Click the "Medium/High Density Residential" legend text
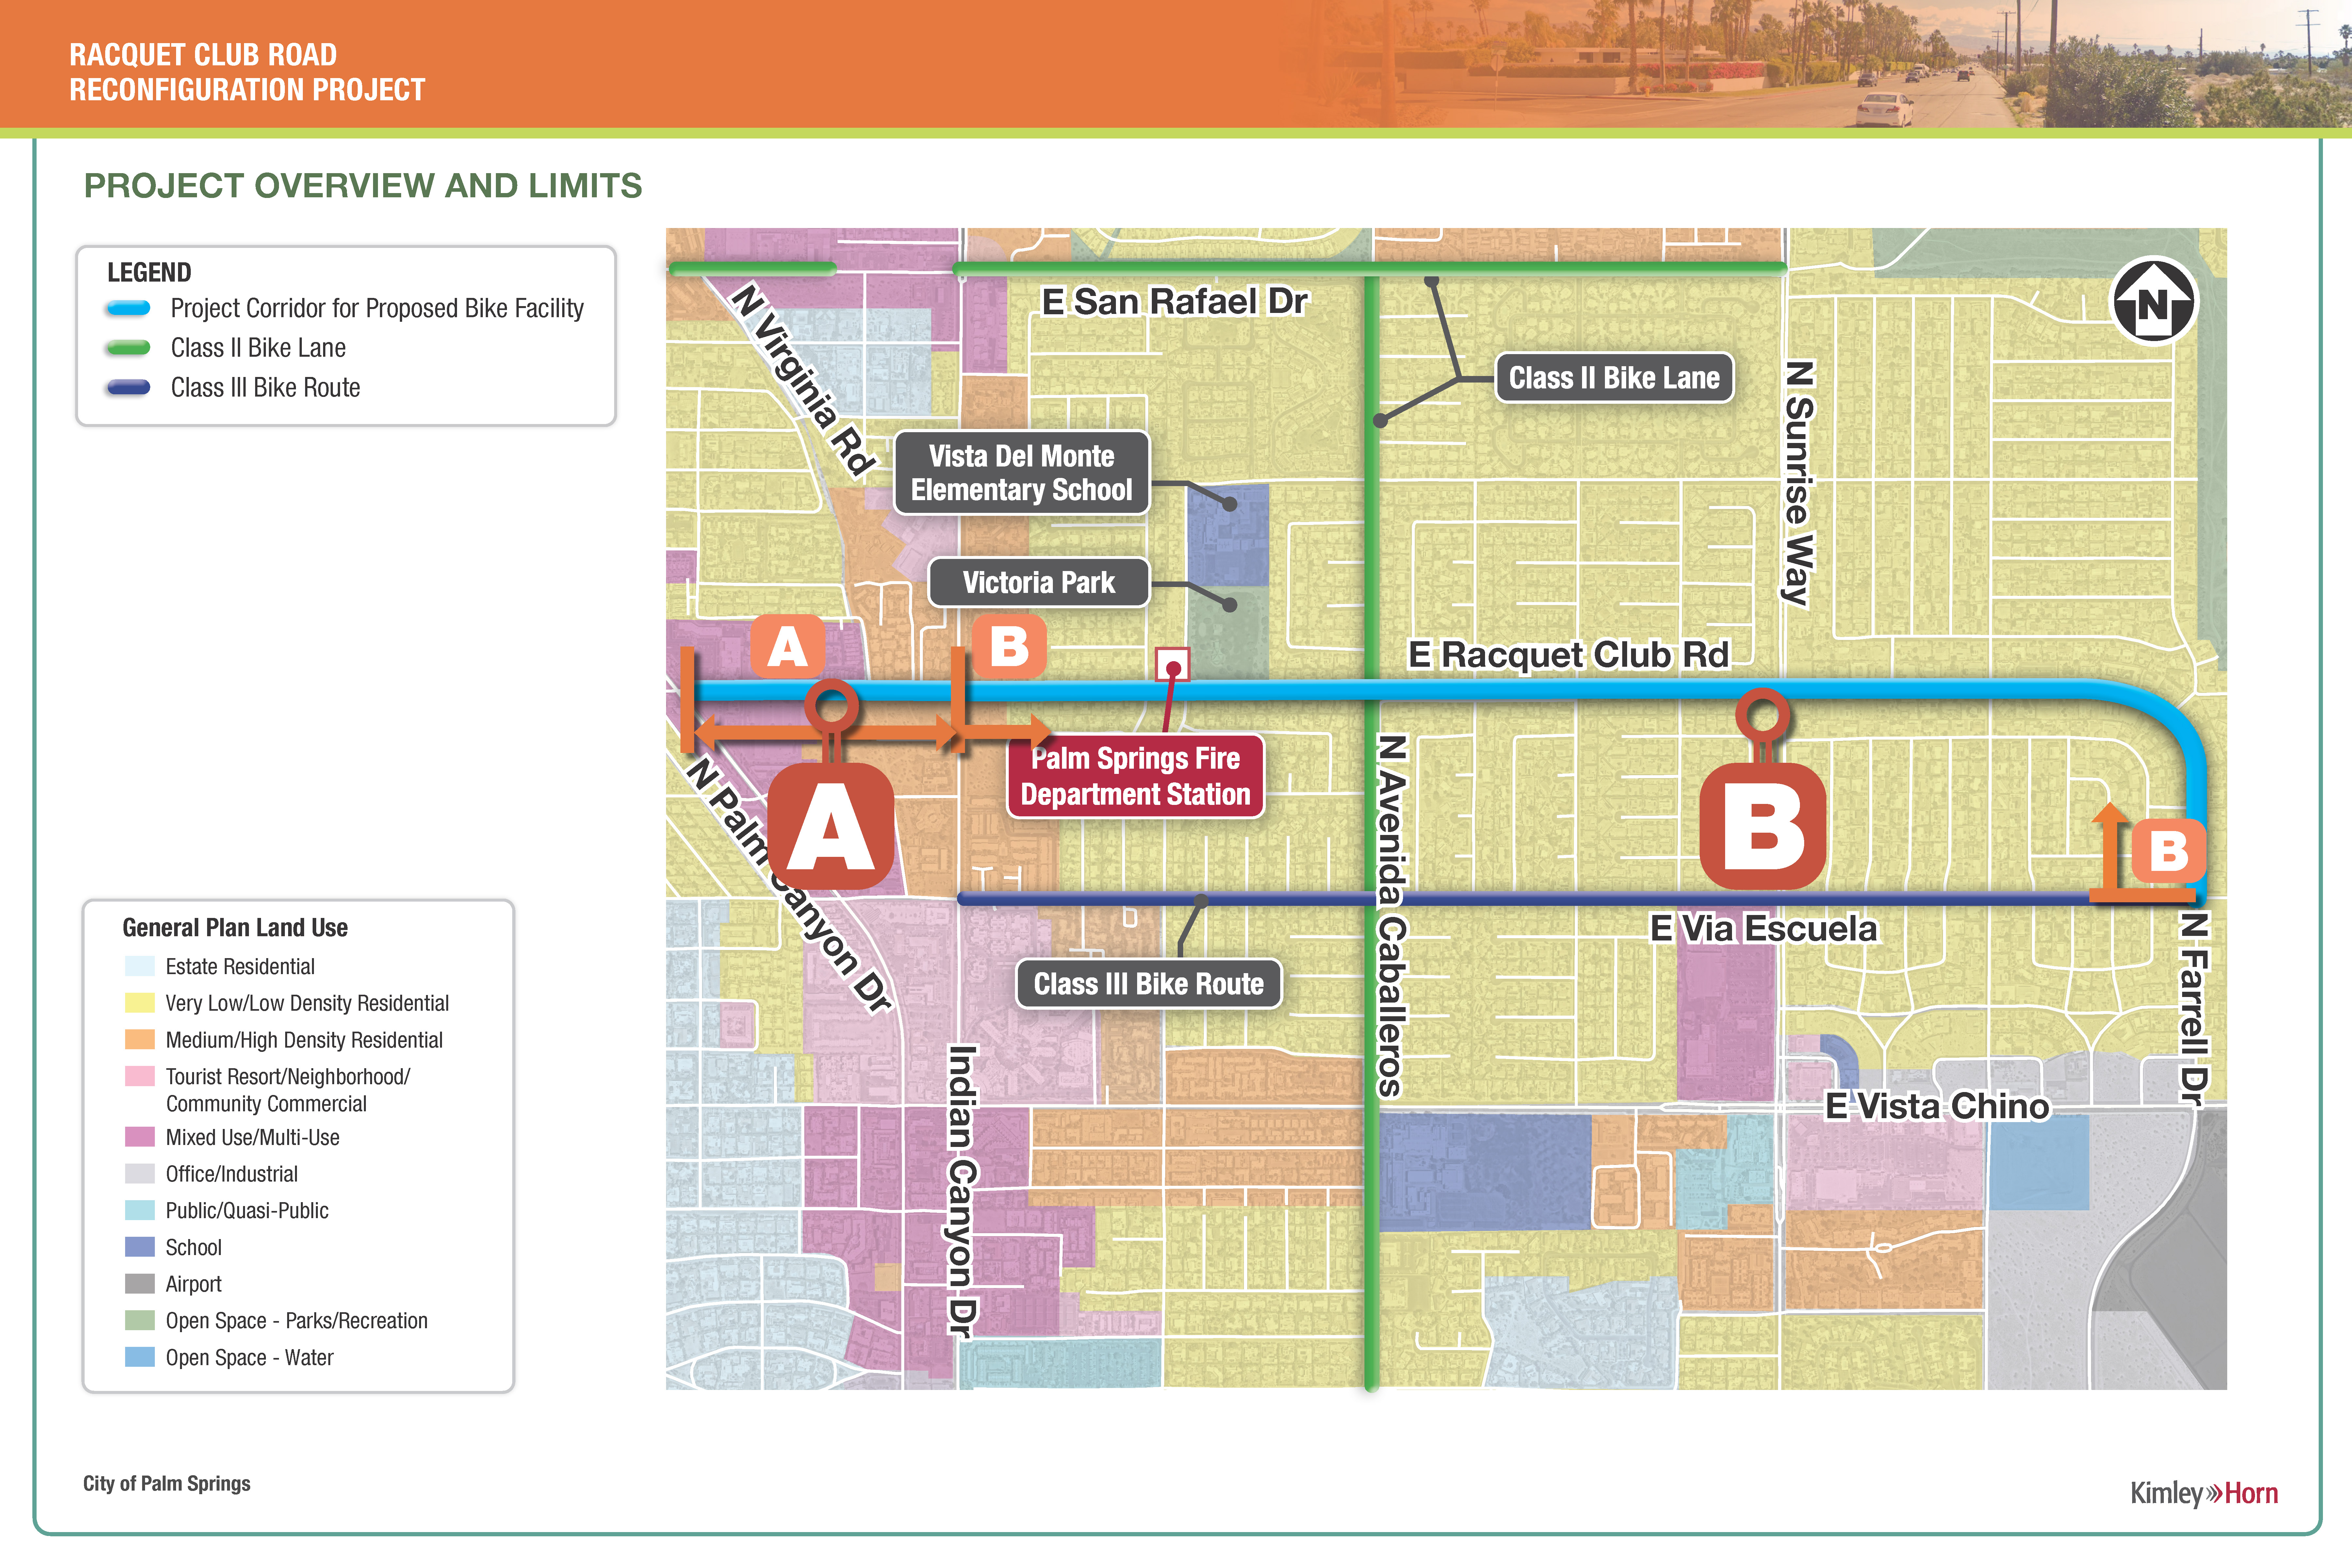Screen dimensions: 2352x1568 304,1040
